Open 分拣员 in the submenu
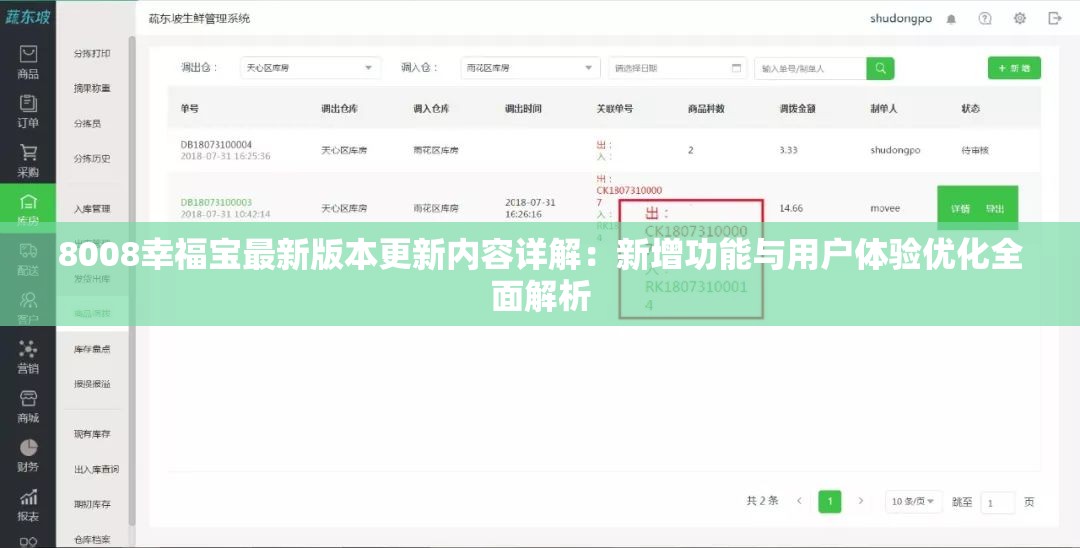The image size is (1080, 548). pos(87,123)
